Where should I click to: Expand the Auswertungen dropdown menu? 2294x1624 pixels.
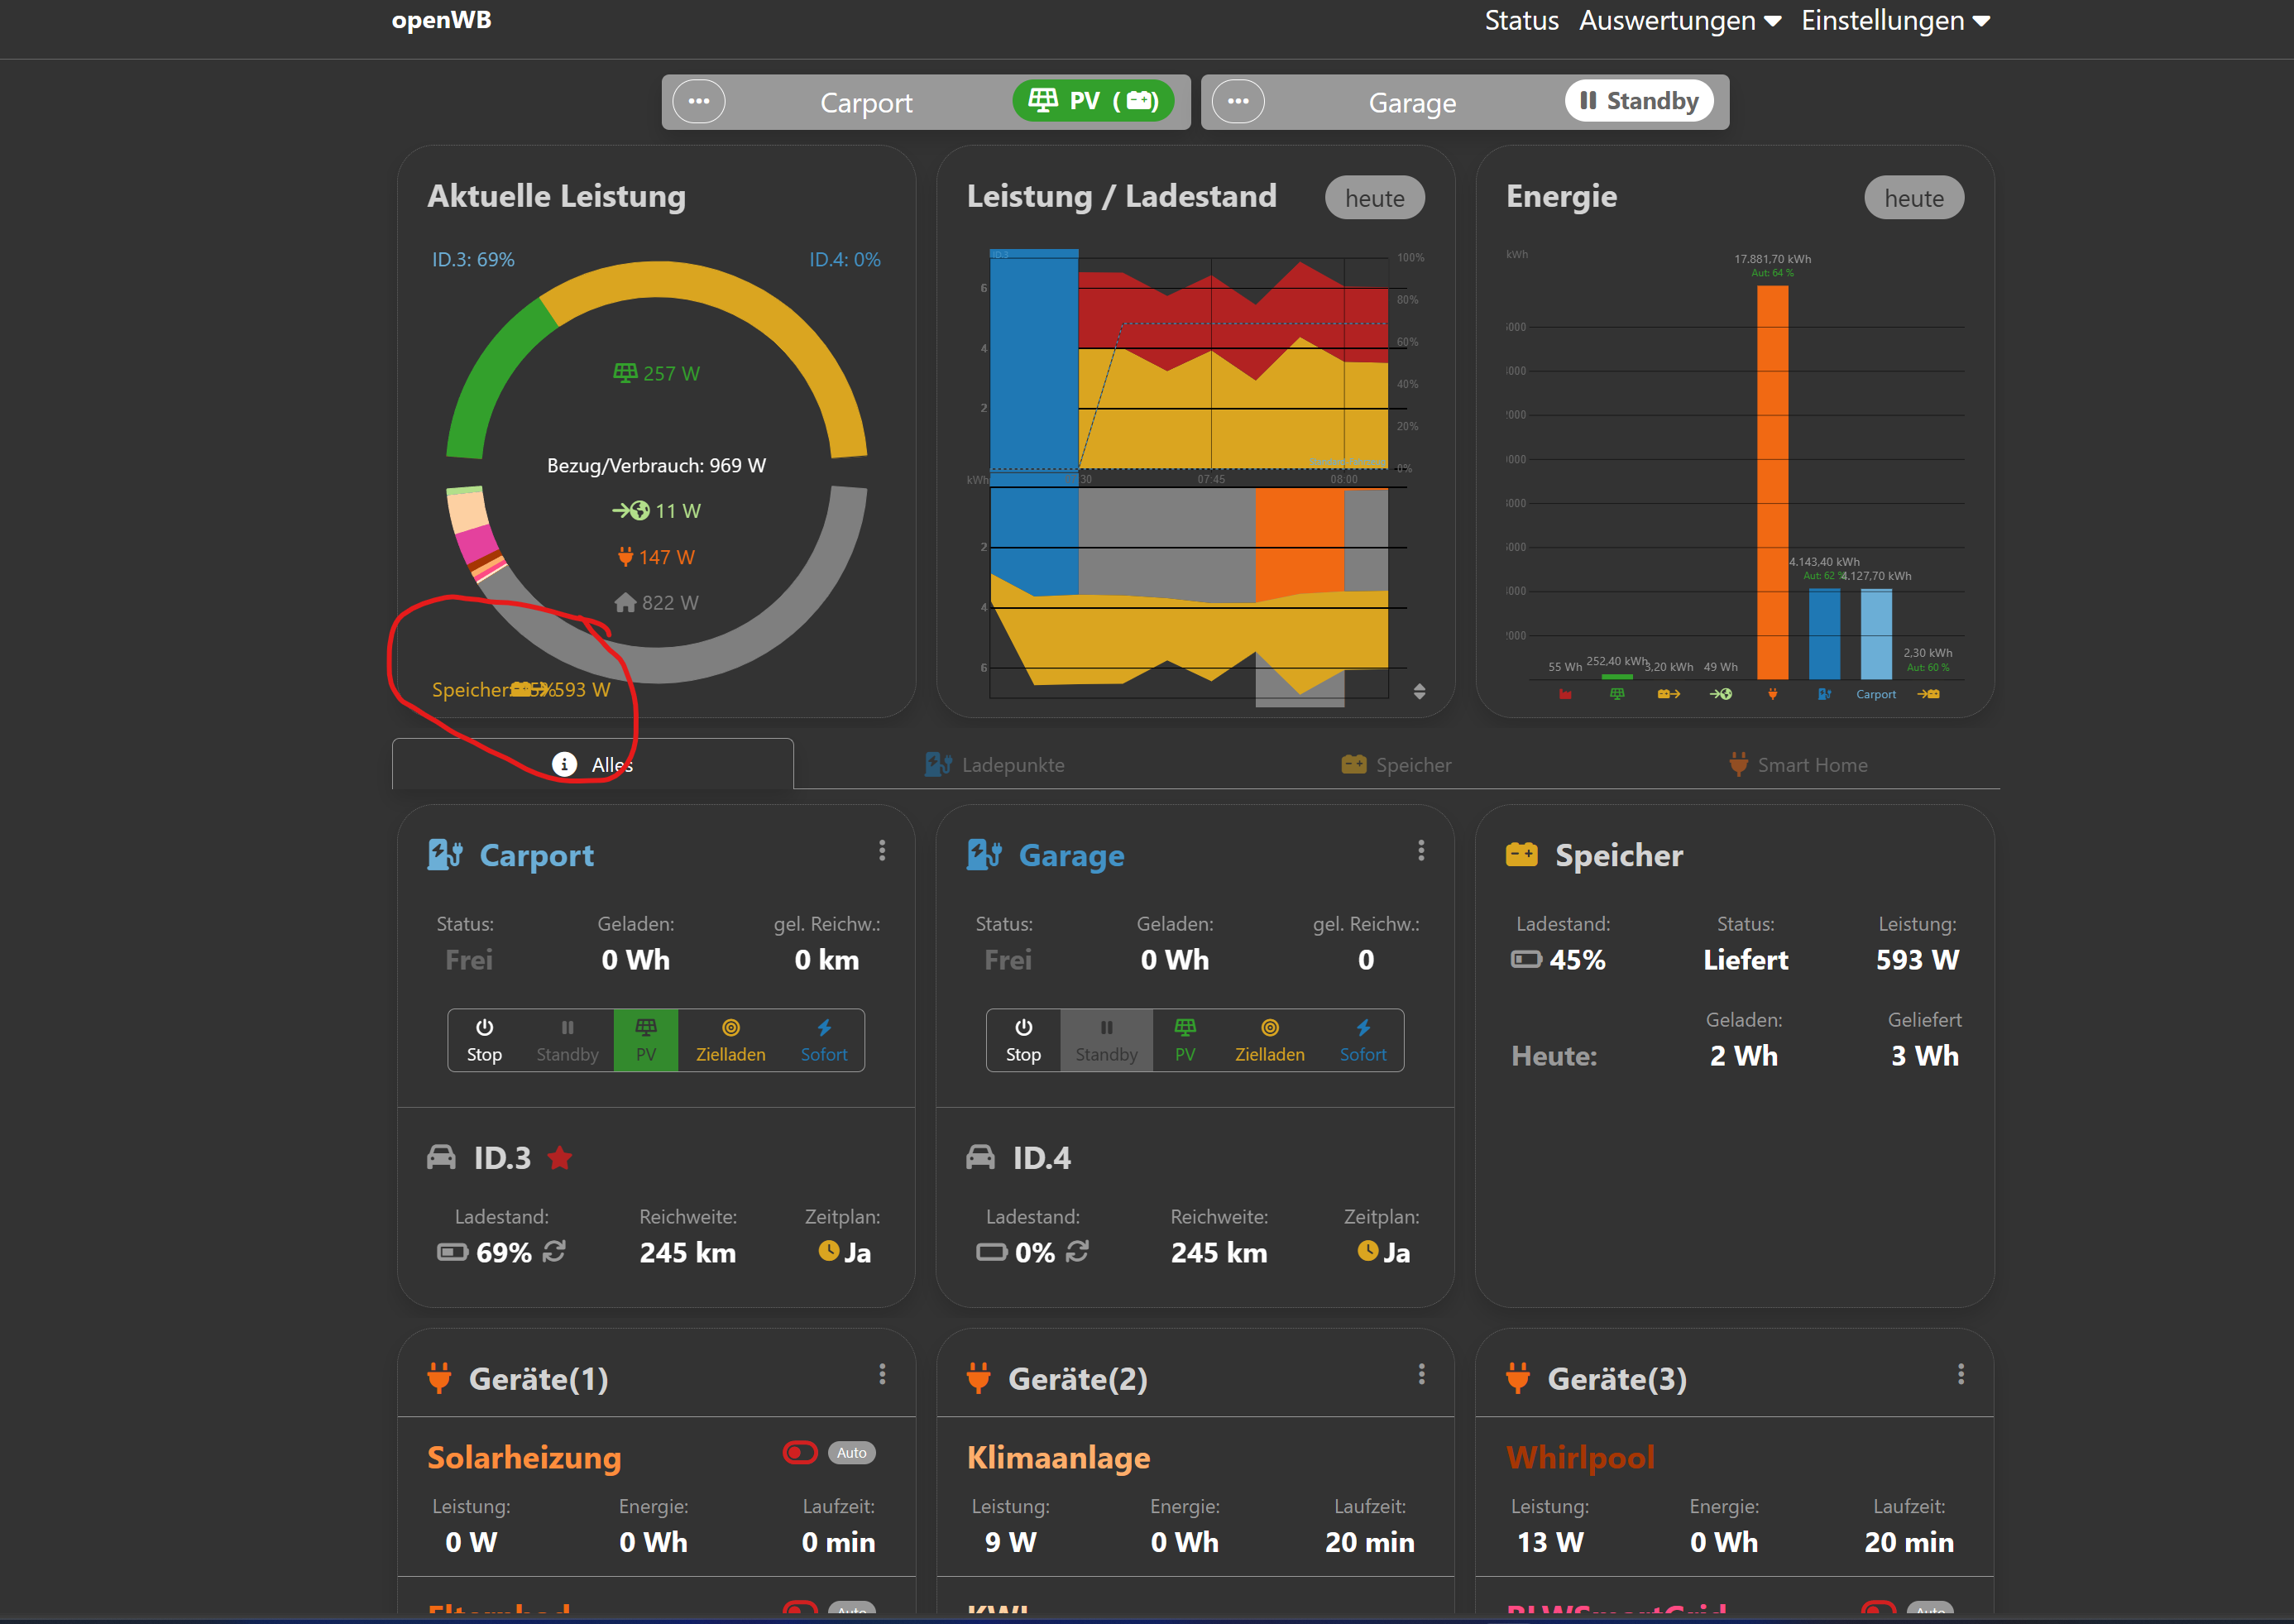[1679, 20]
